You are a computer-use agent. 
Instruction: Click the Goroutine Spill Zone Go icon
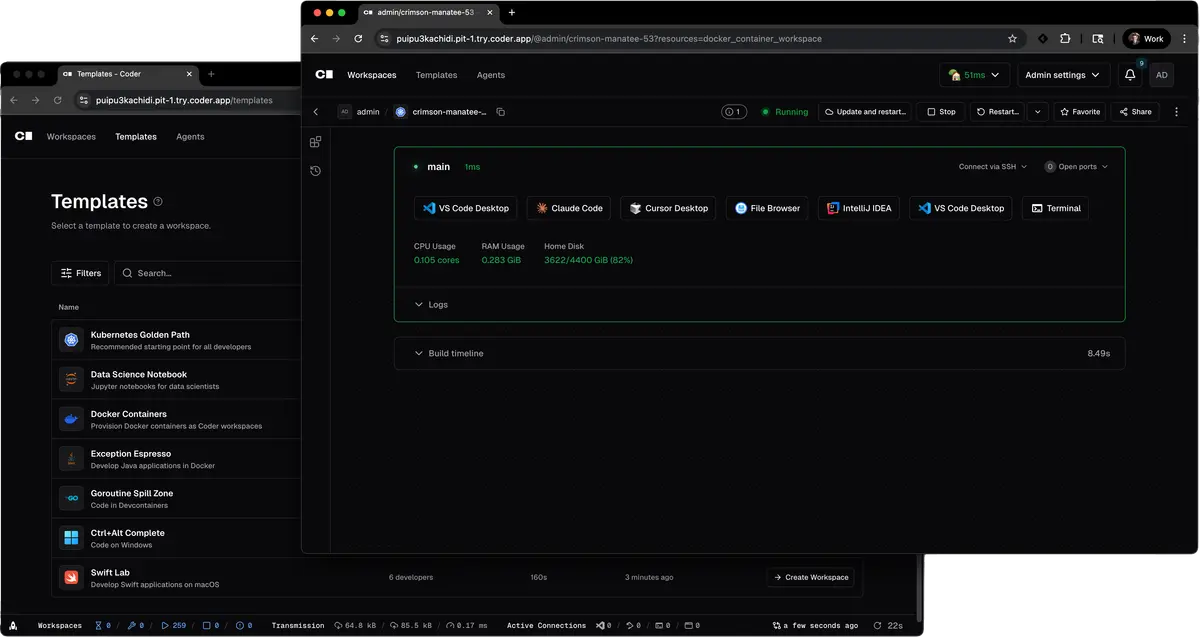[71, 498]
